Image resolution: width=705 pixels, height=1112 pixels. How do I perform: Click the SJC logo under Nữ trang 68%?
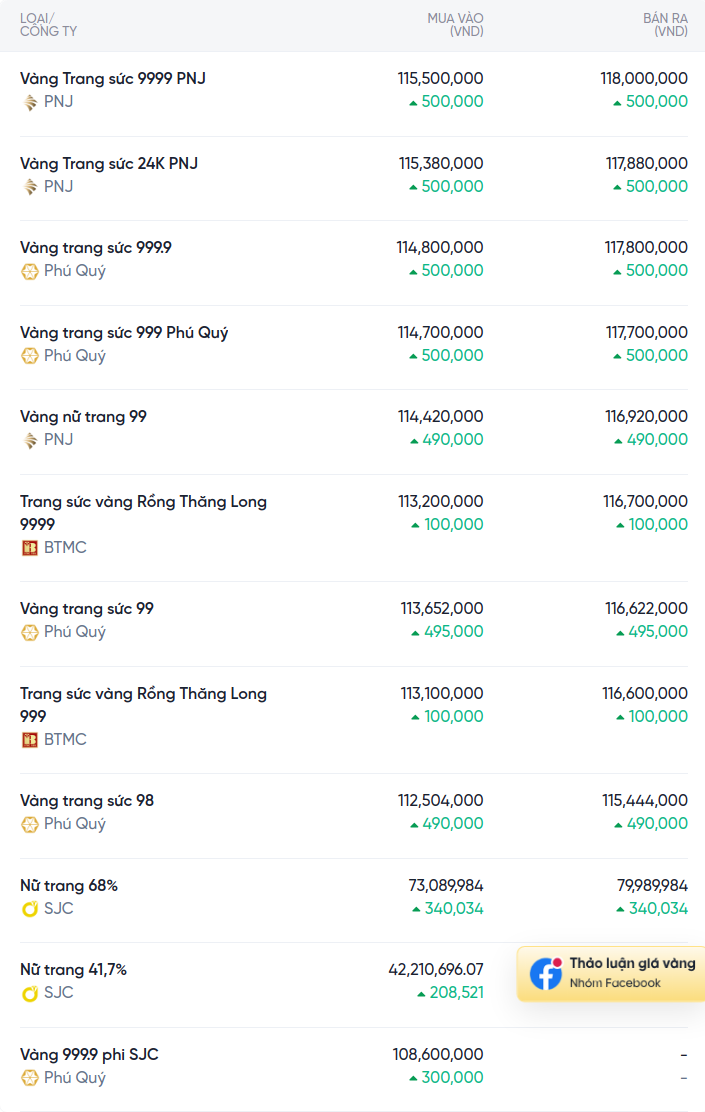click(30, 908)
